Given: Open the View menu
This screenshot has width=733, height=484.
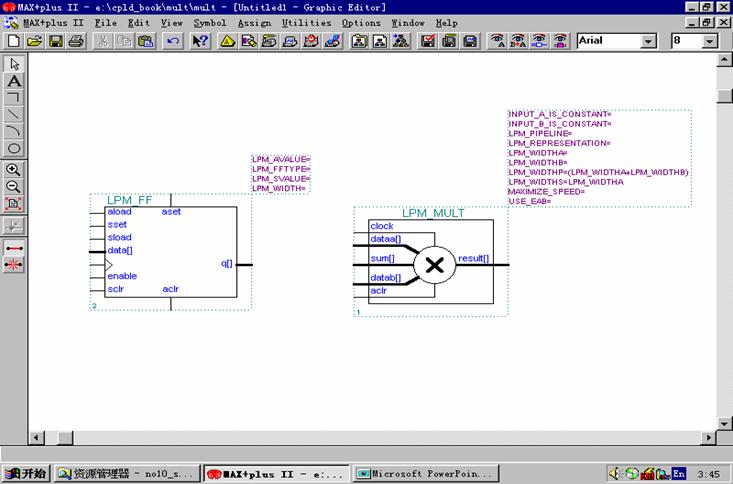Looking at the screenshot, I should pos(172,22).
